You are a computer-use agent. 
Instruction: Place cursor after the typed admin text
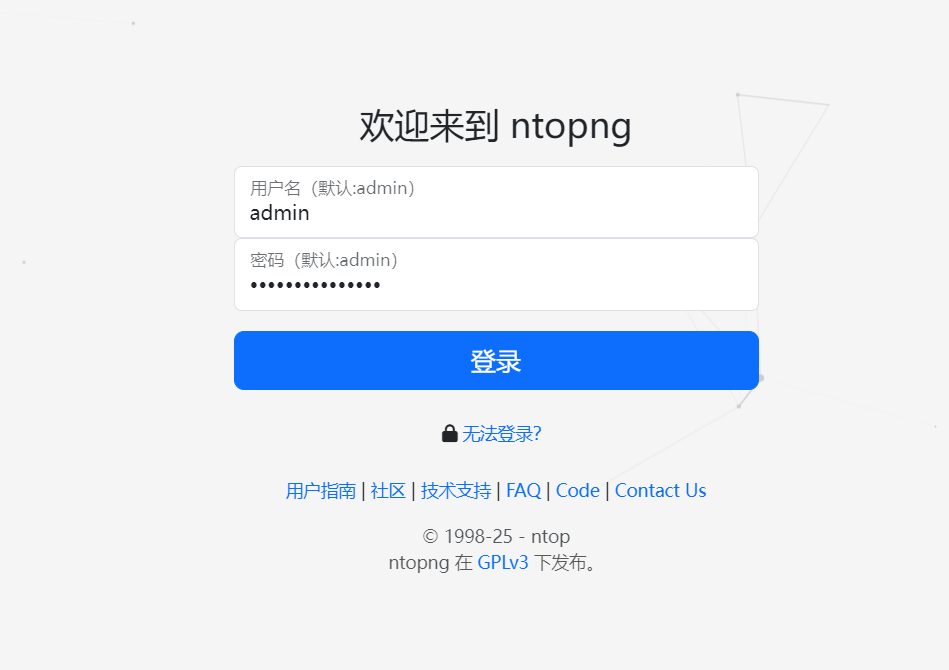[x=310, y=213]
